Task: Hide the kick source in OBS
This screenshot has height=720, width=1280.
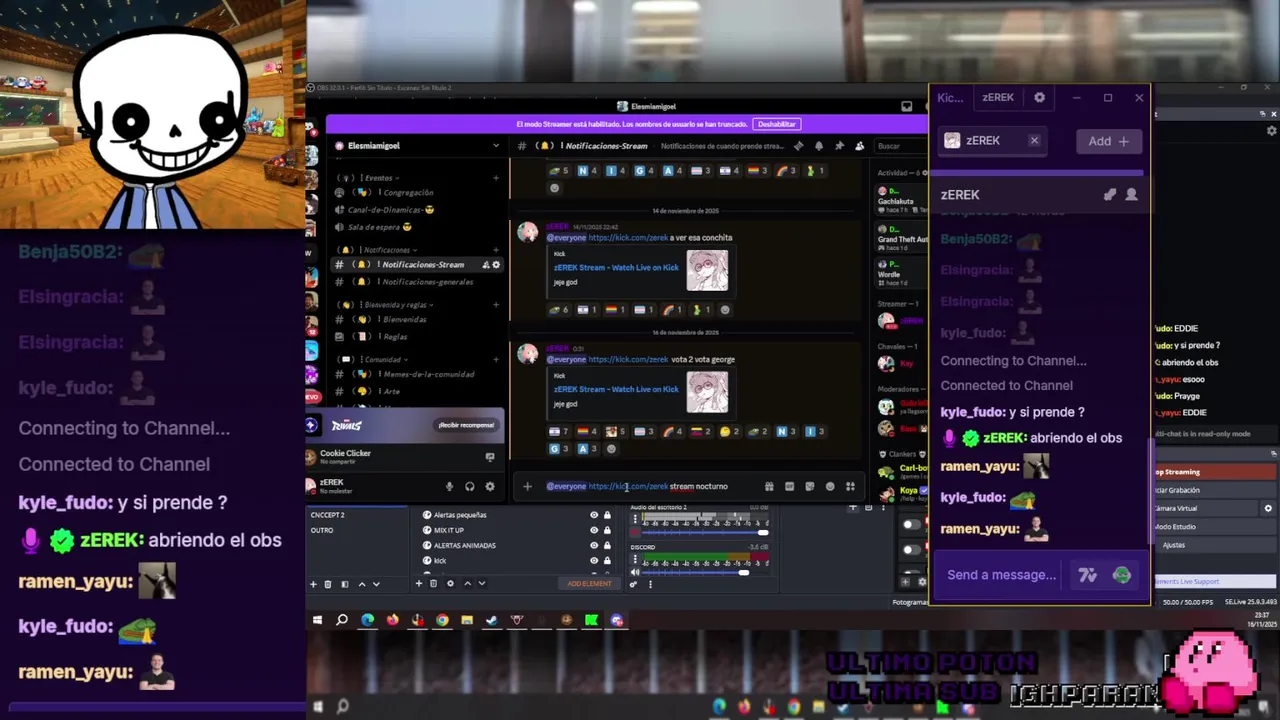Action: [594, 560]
